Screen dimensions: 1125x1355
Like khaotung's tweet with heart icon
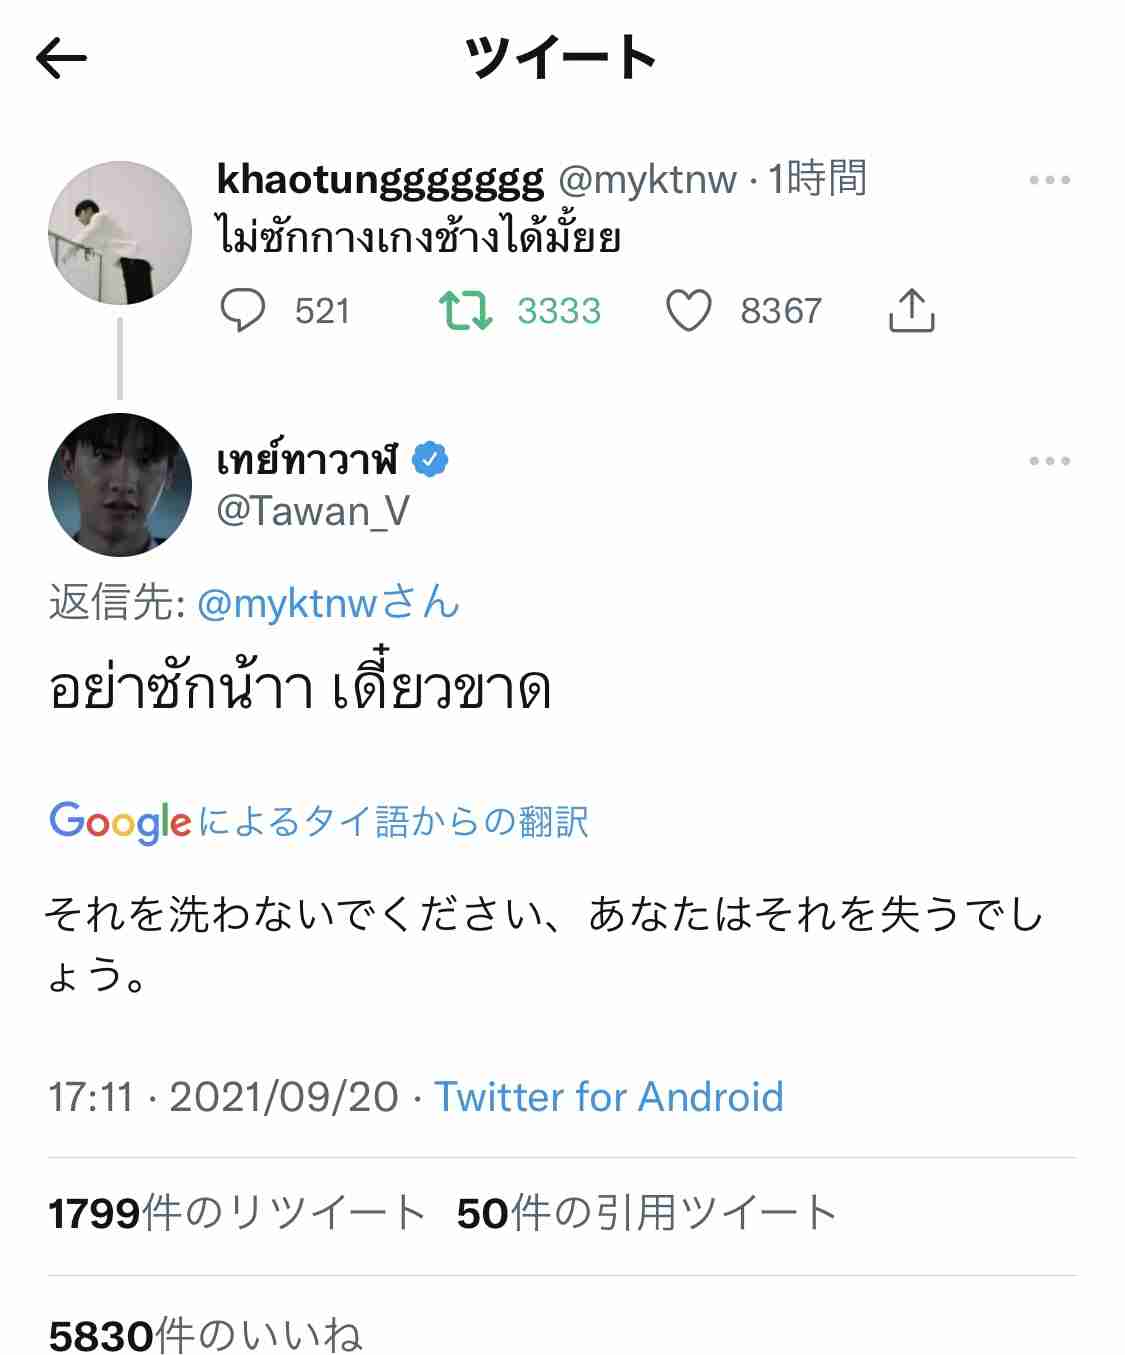689,311
